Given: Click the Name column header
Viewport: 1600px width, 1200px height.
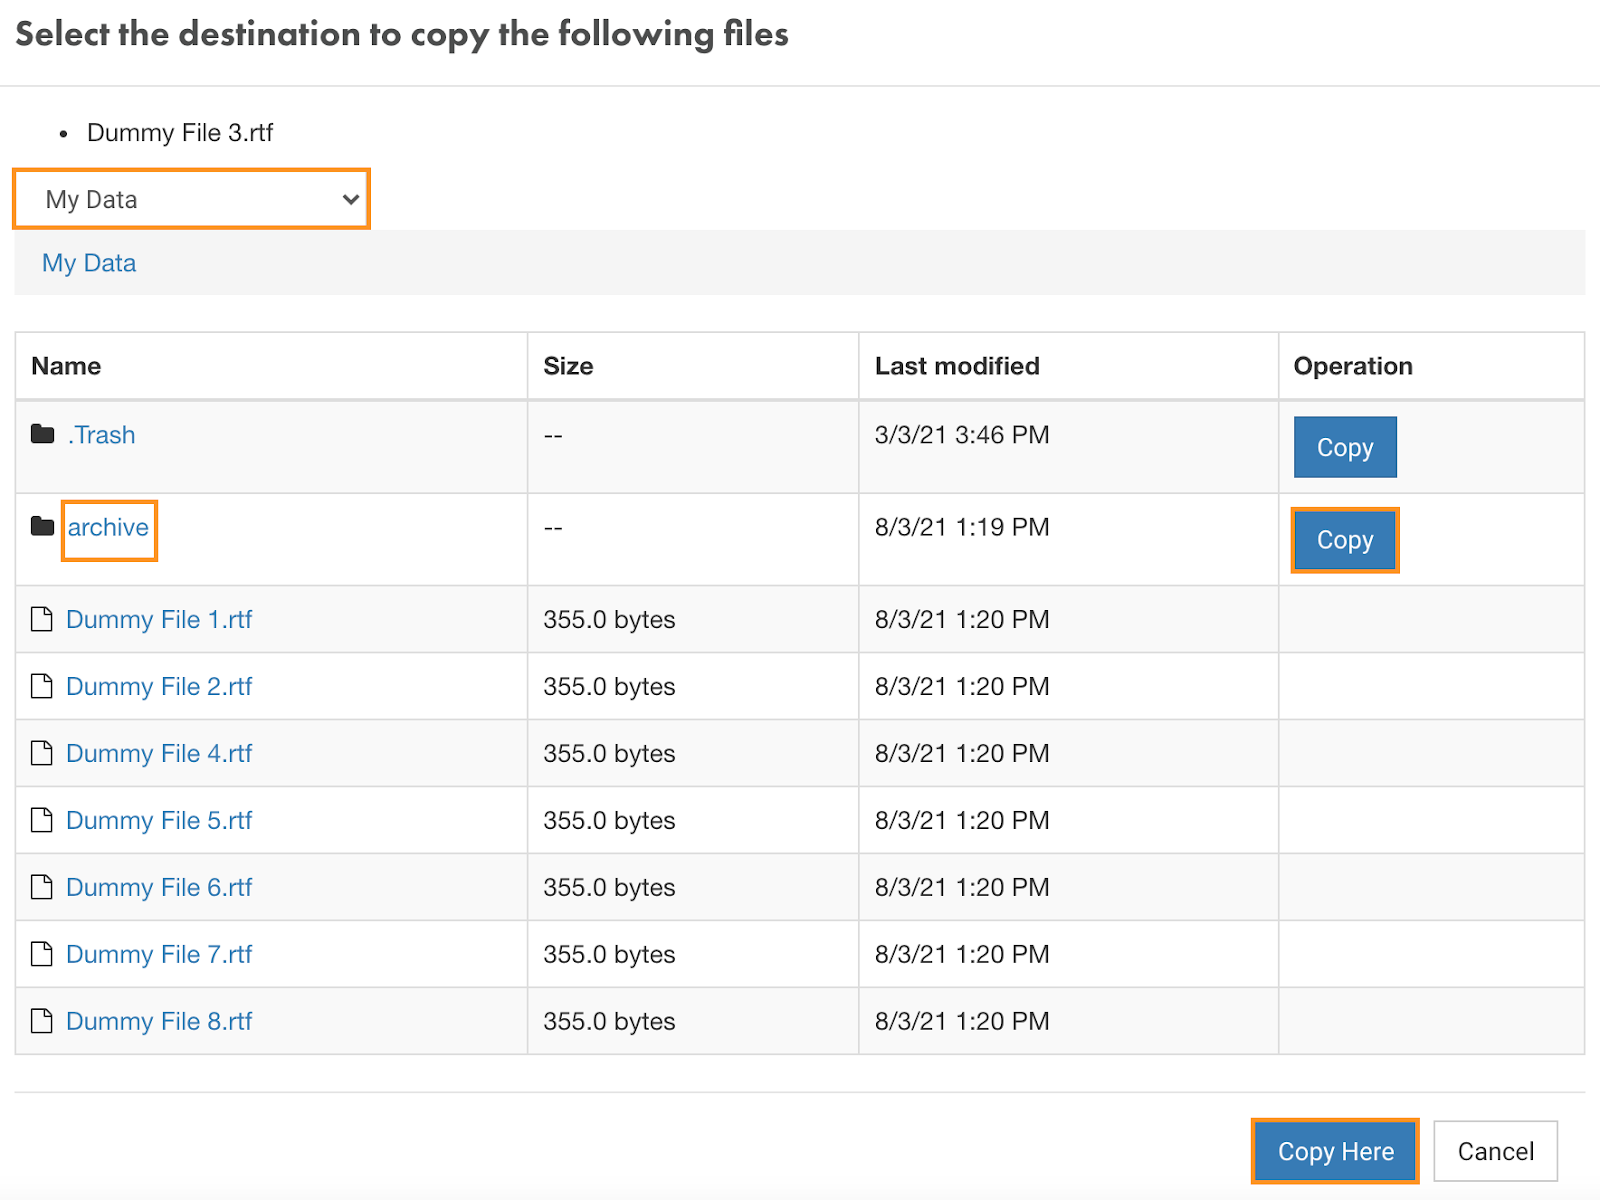Looking at the screenshot, I should (66, 366).
